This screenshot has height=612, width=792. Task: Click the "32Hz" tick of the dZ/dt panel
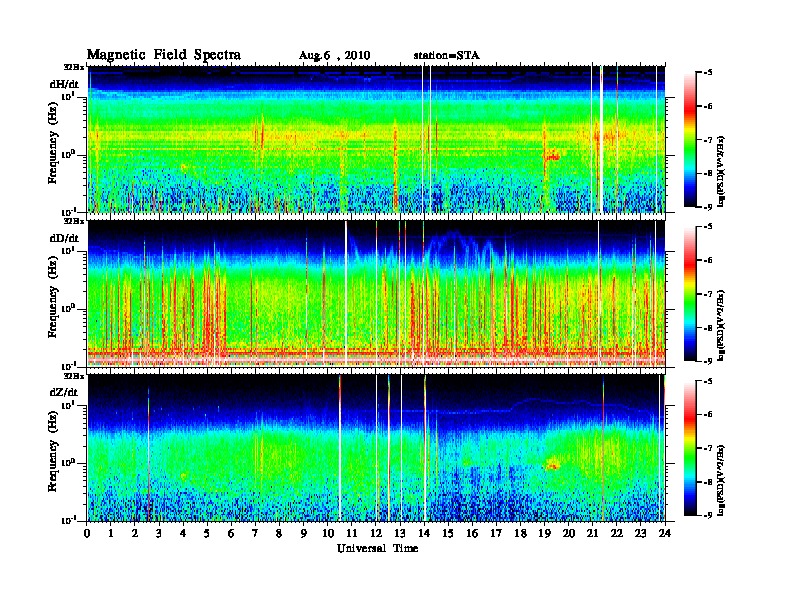click(x=73, y=376)
